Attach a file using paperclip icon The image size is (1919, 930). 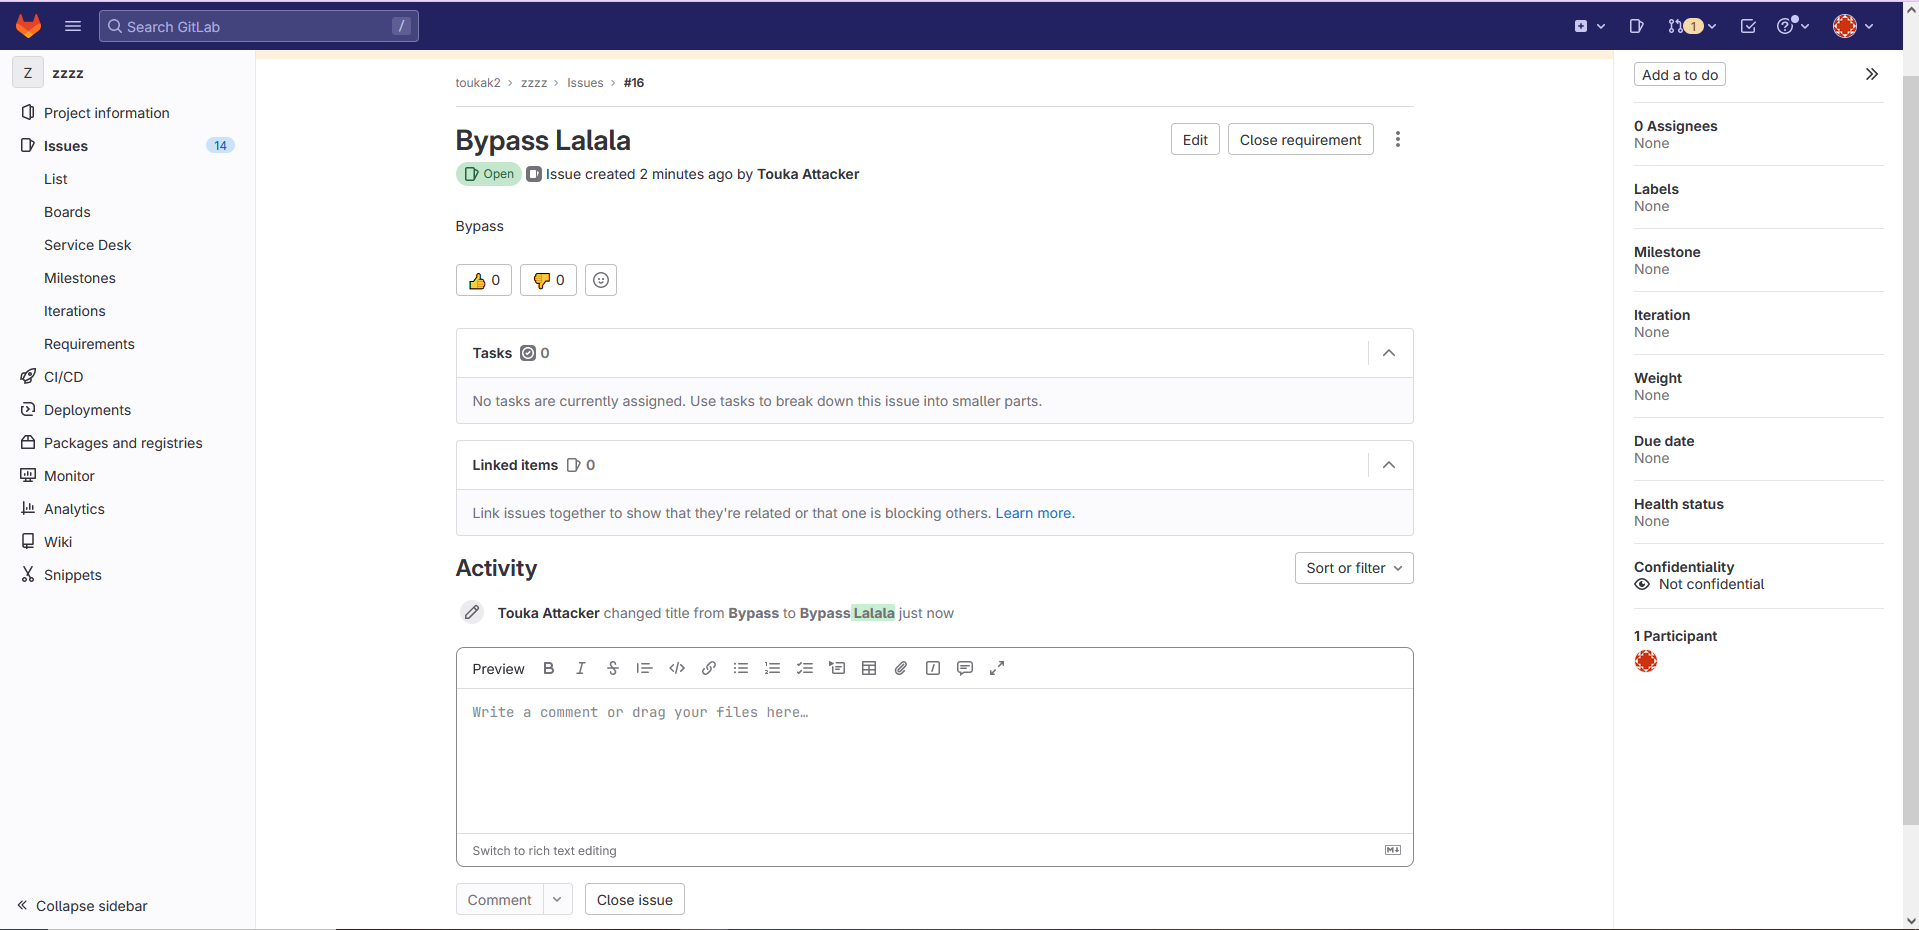pyautogui.click(x=901, y=669)
